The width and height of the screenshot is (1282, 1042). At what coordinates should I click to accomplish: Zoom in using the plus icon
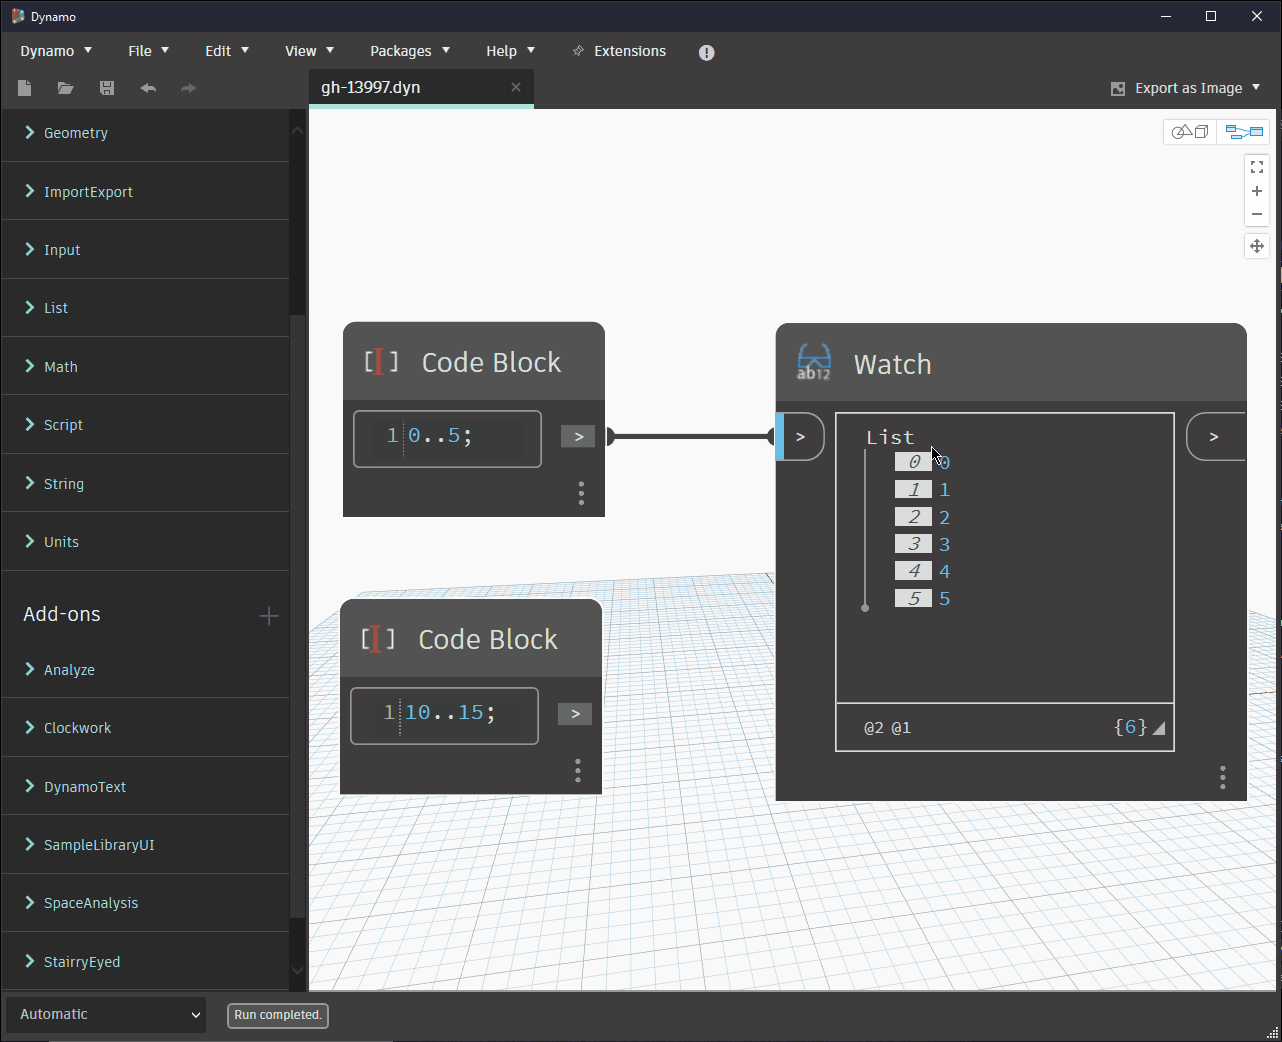tap(1257, 191)
